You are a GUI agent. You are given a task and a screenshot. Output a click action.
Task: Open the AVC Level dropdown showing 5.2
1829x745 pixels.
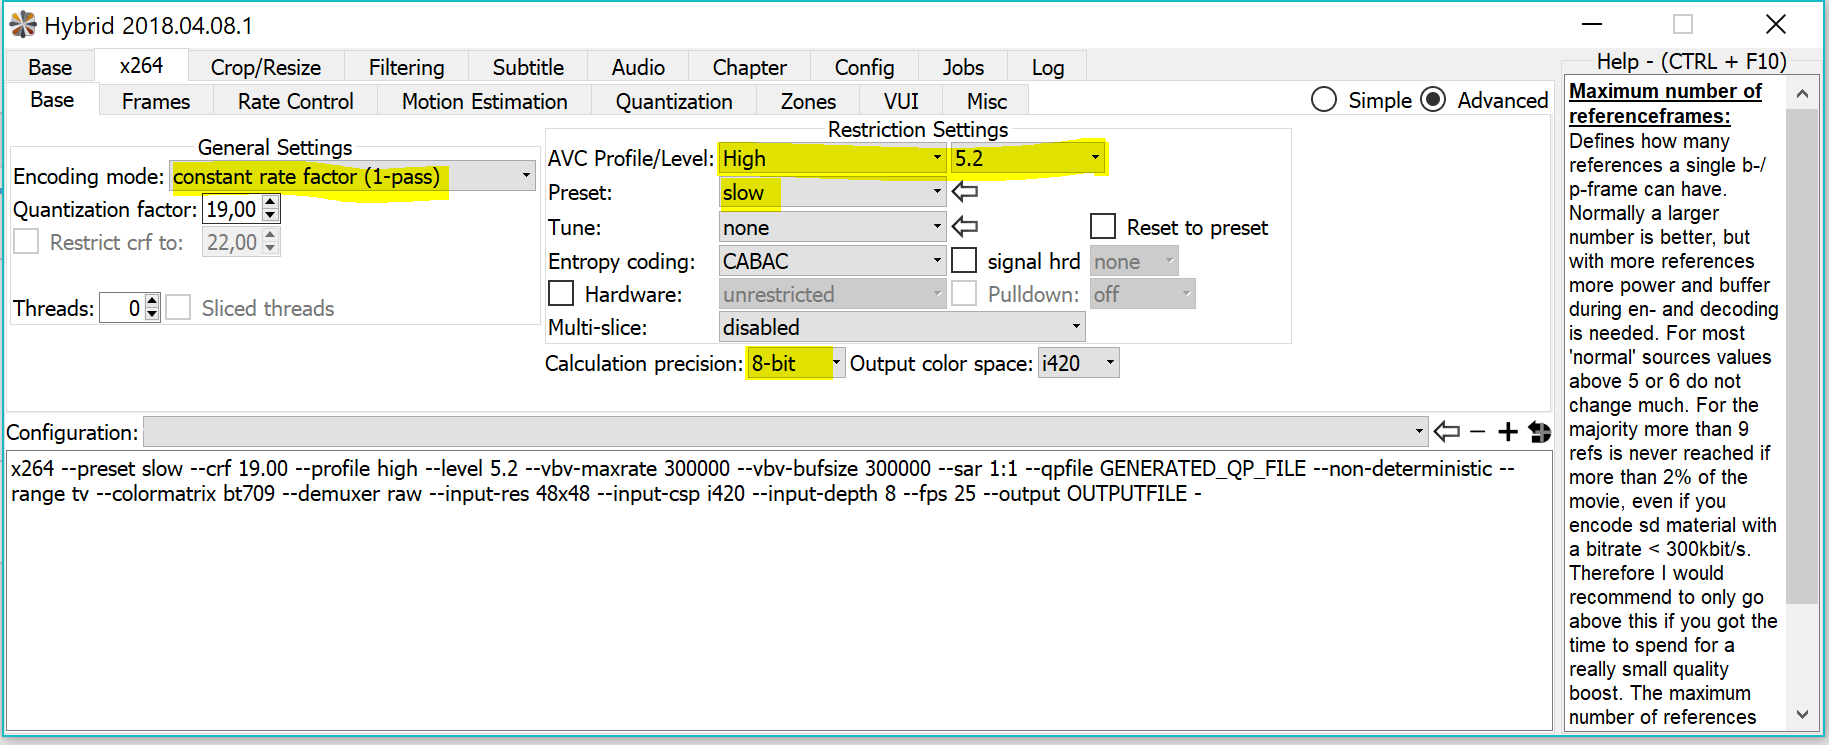tap(1027, 158)
